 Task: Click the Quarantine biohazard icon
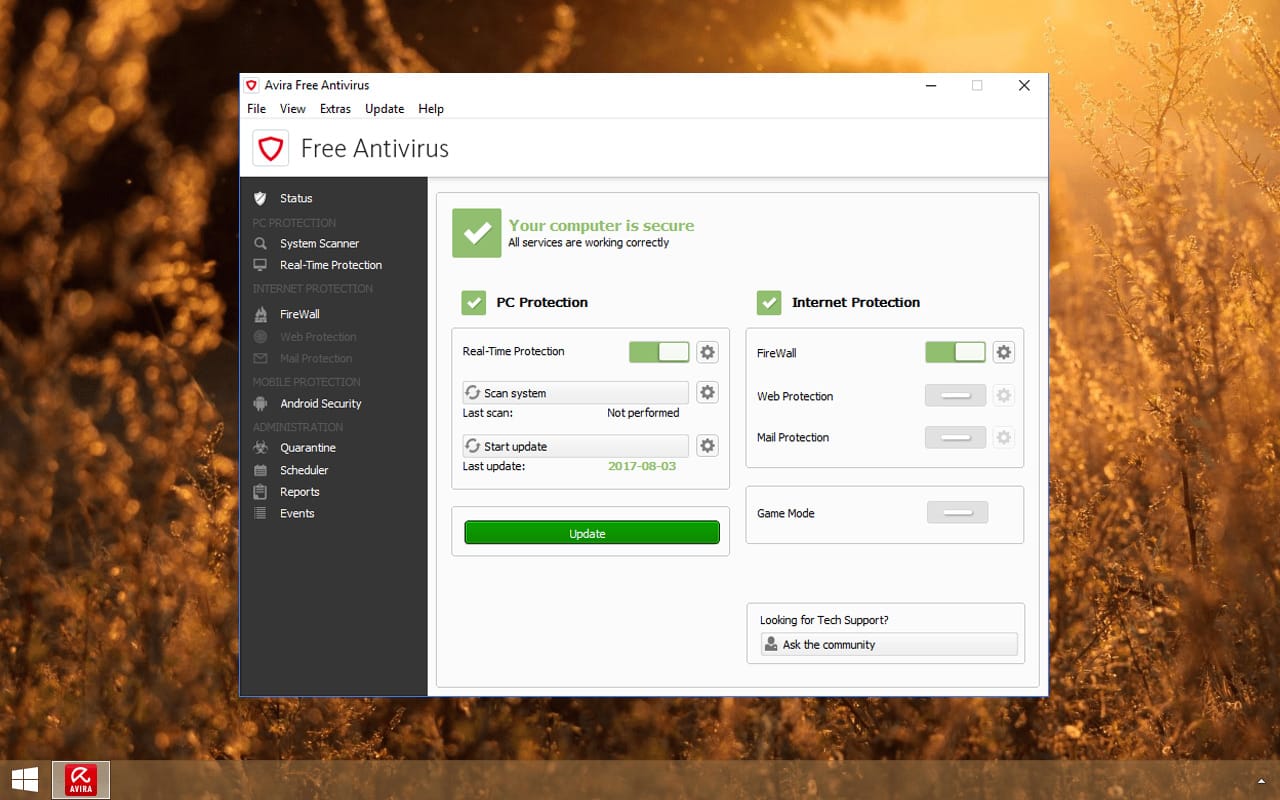pos(260,448)
